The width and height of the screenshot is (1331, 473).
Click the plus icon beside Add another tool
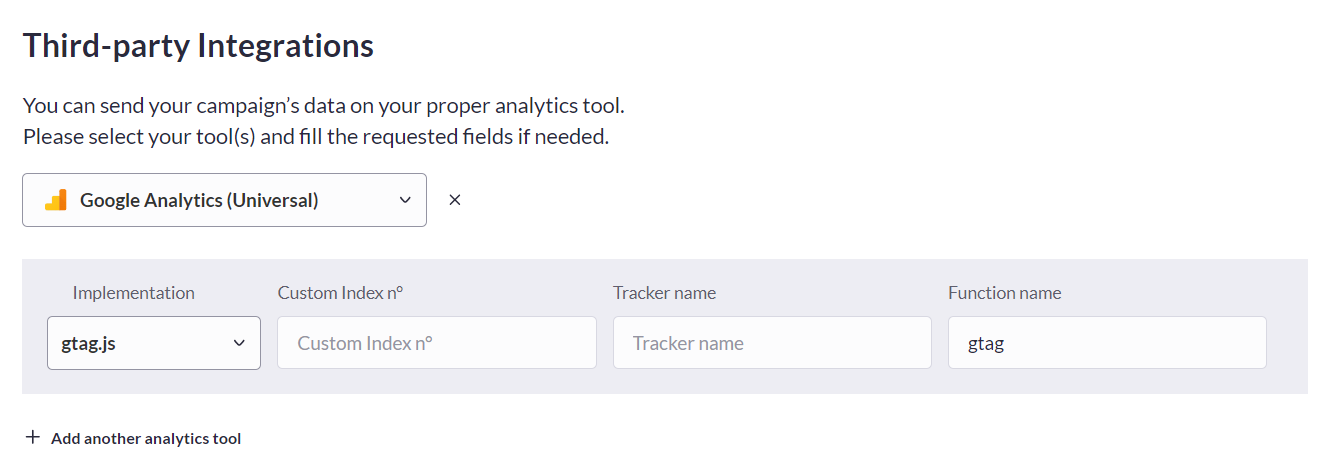click(33, 438)
